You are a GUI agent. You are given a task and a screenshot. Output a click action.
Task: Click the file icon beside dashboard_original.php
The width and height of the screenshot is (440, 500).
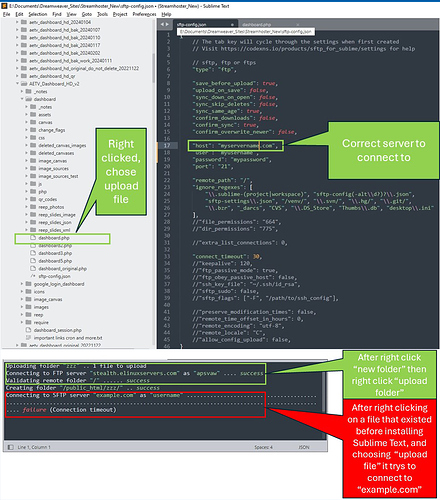click(x=33, y=268)
